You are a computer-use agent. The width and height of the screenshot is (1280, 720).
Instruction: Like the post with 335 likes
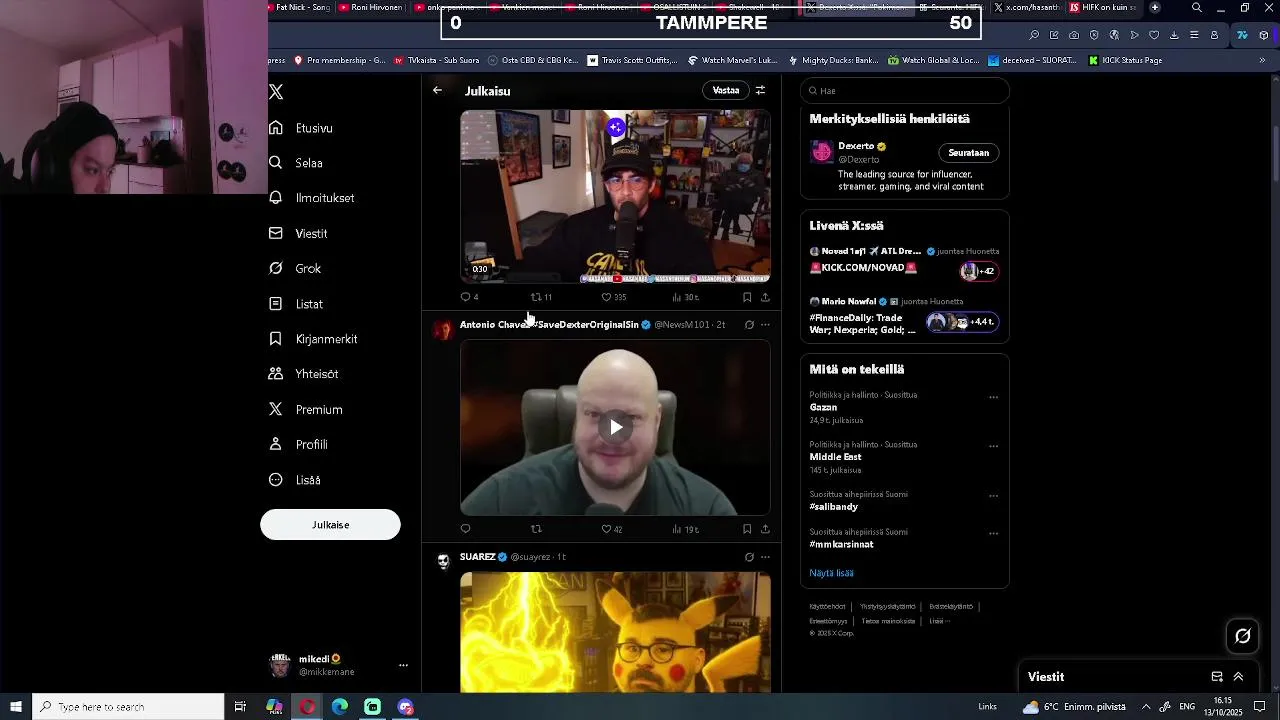coord(613,297)
